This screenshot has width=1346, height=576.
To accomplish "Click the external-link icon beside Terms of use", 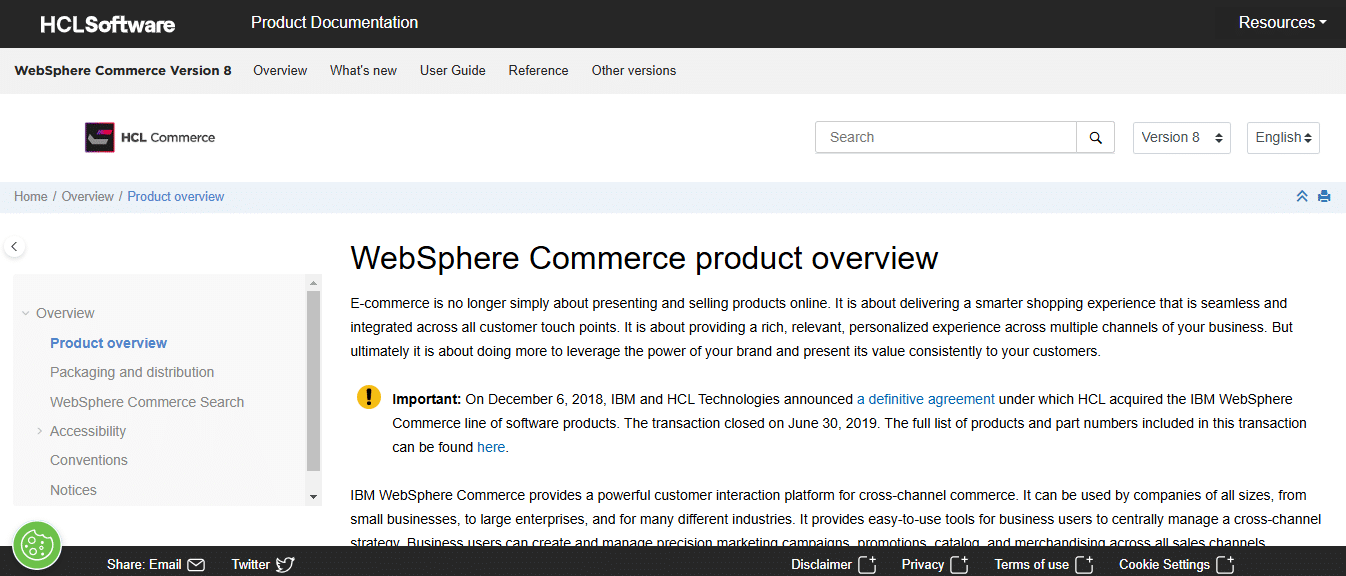I will [1084, 565].
